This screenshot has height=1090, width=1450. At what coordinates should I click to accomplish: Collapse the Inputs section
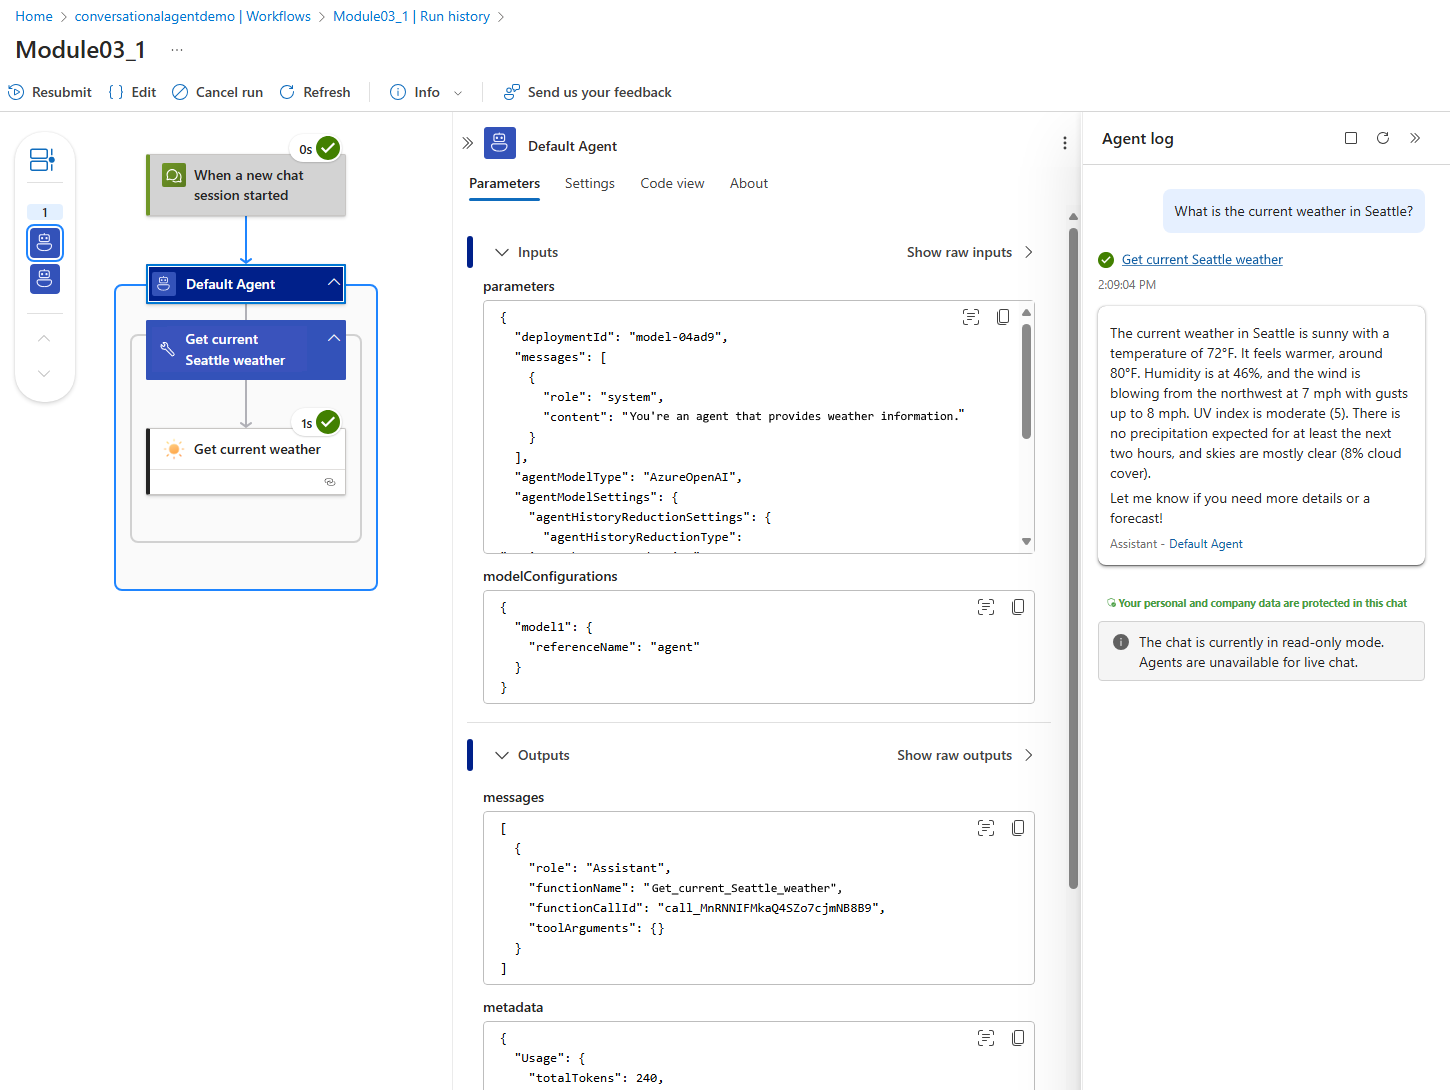(501, 252)
